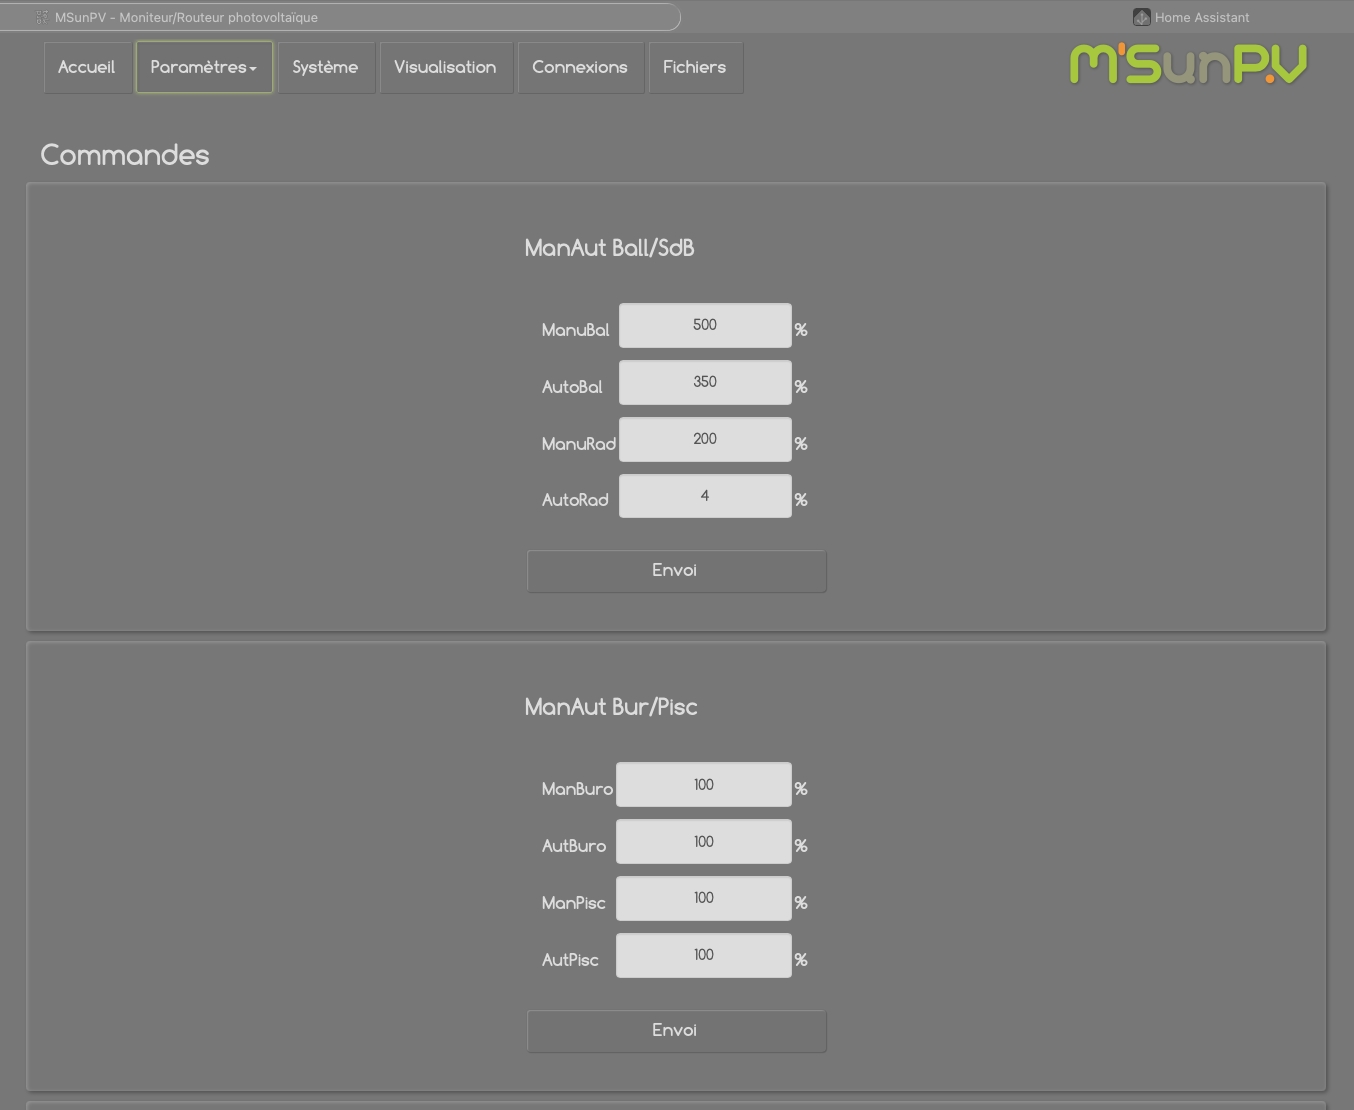
Task: Send ManAut Ball/SdB values with Envoi
Action: (677, 571)
